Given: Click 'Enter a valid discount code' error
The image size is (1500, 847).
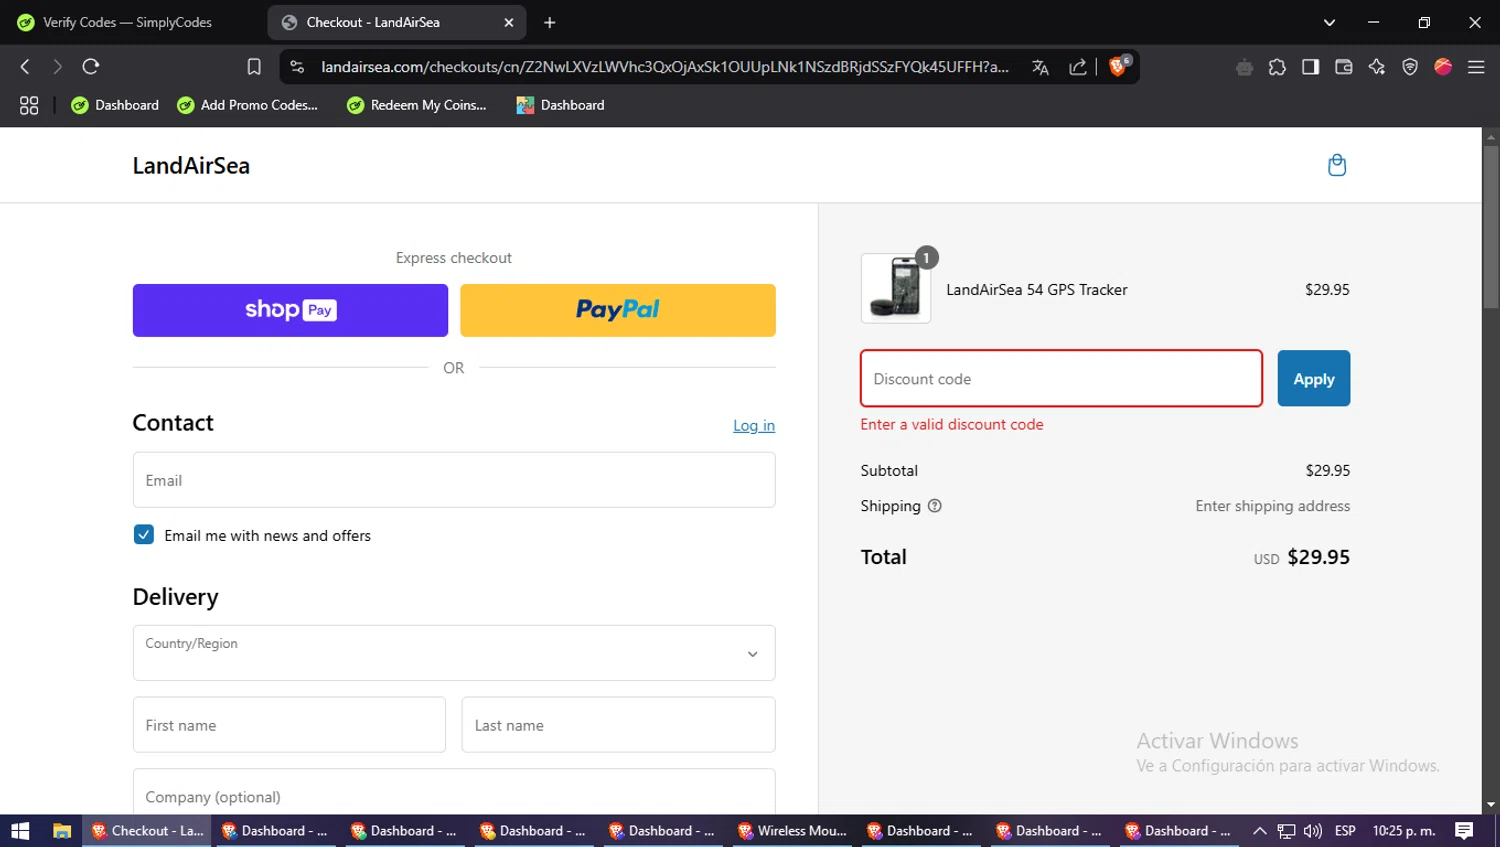Looking at the screenshot, I should pos(951,424).
